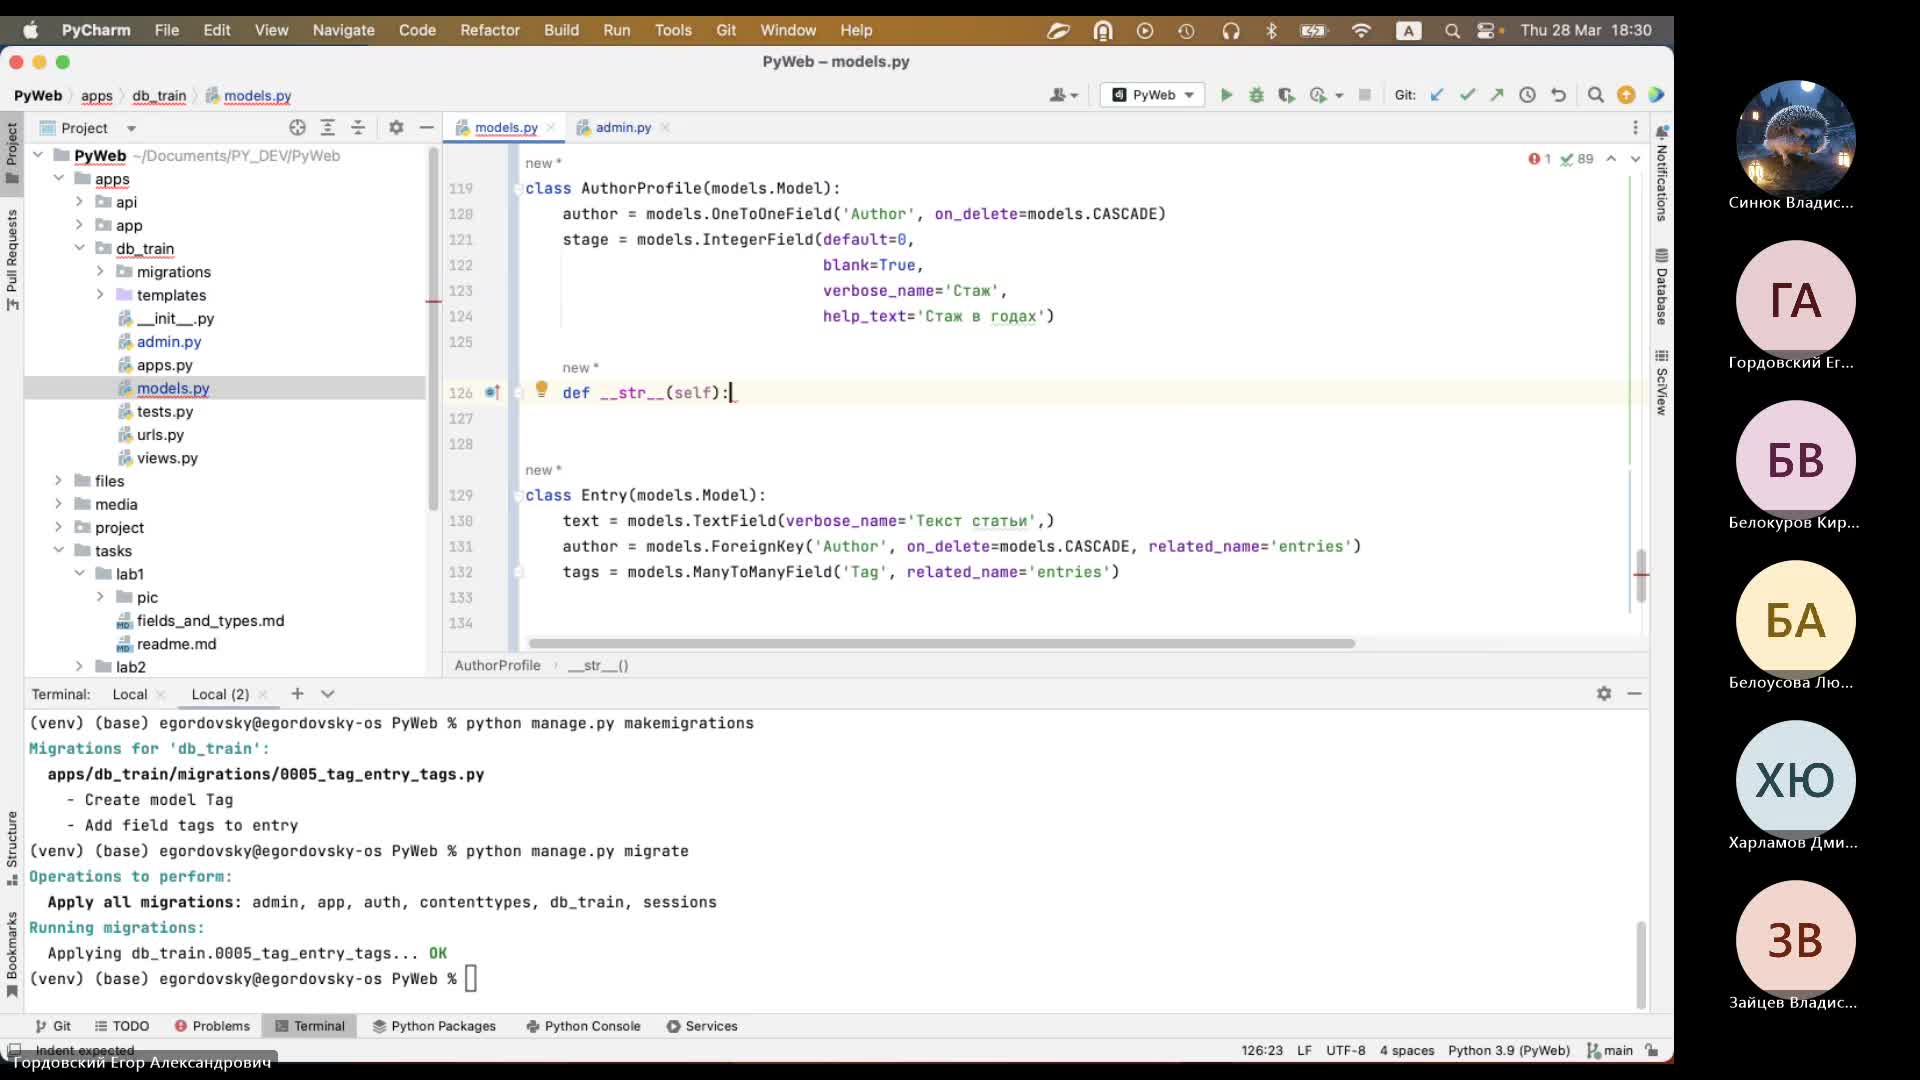Open the Tools menu
The width and height of the screenshot is (1920, 1080).
point(673,30)
